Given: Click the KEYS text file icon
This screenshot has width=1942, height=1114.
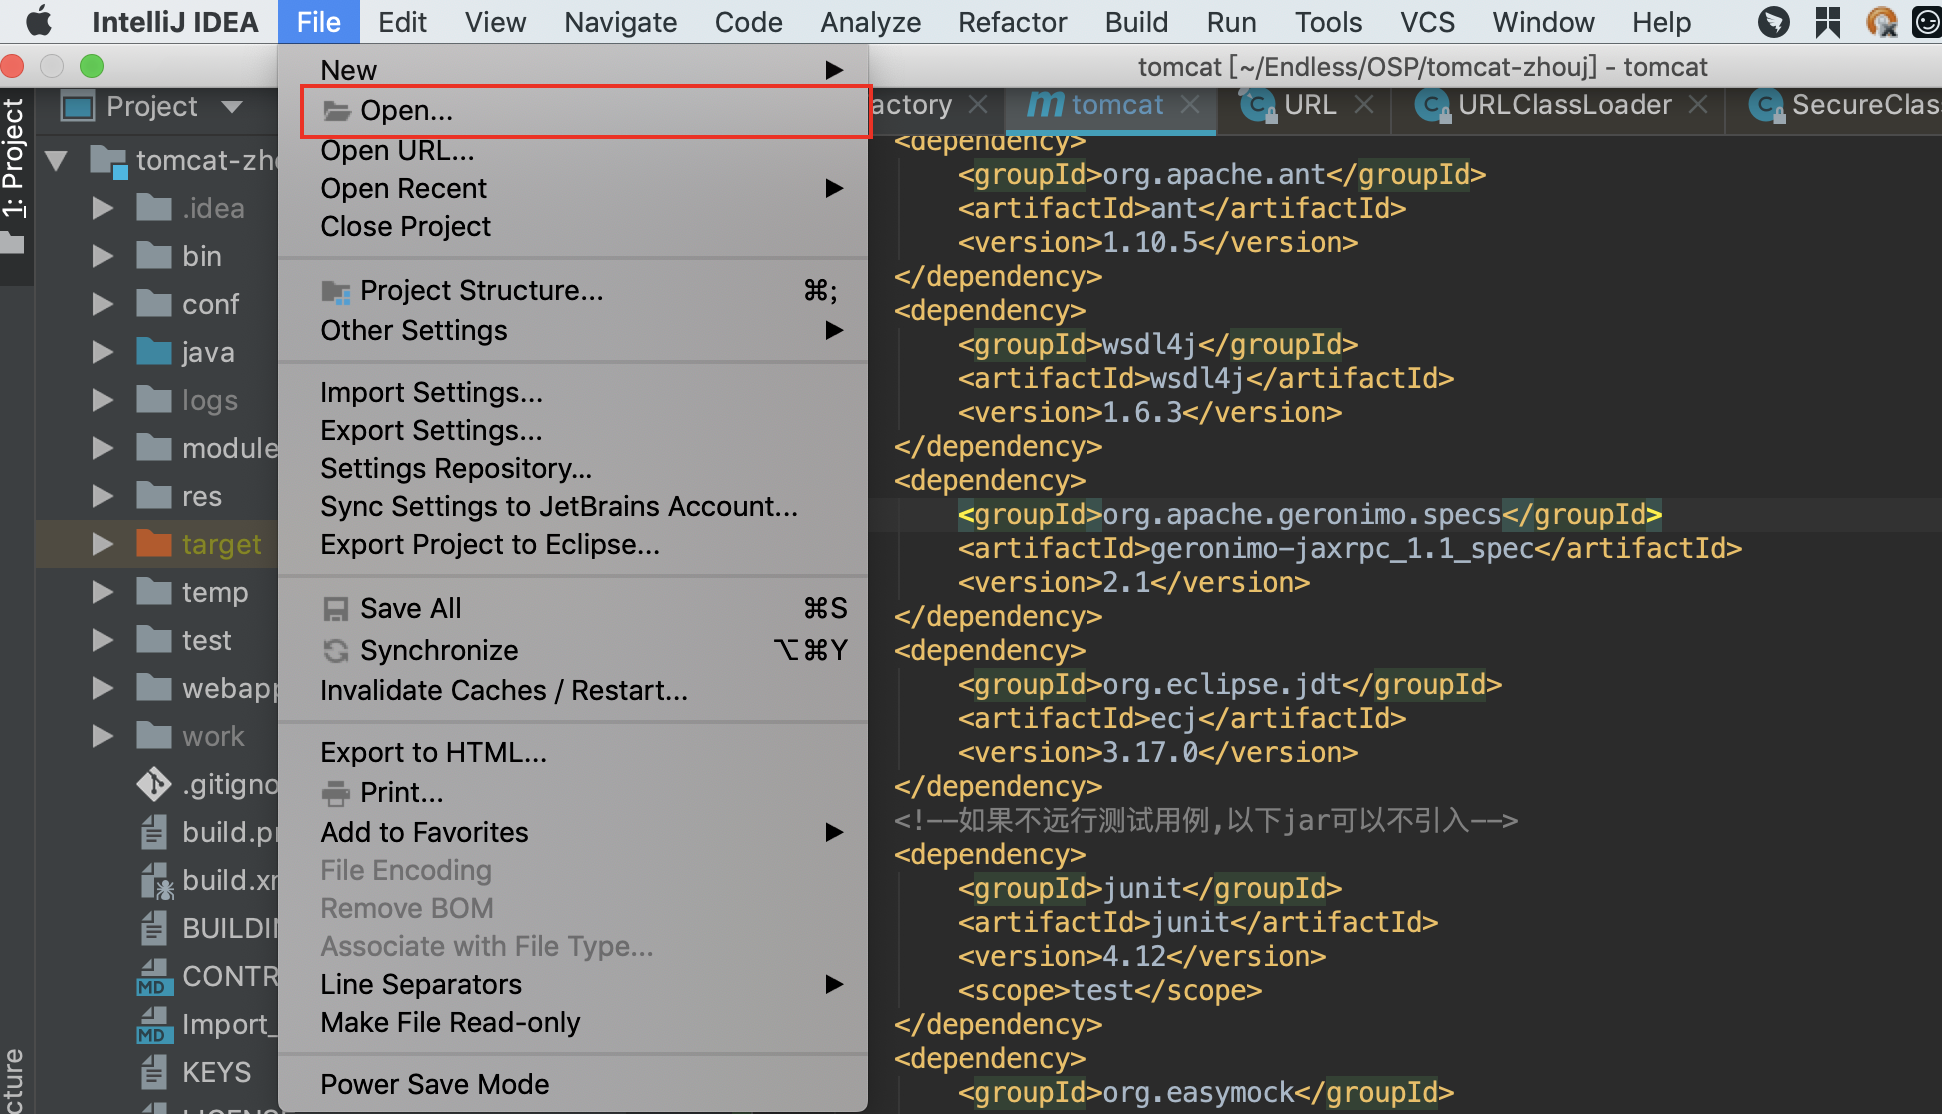Looking at the screenshot, I should [x=154, y=1072].
